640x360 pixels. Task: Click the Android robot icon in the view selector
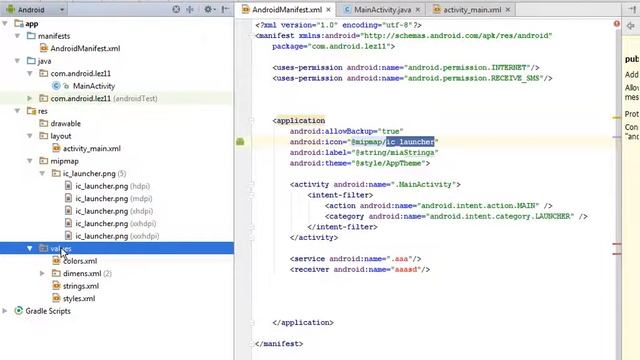click(x=11, y=9)
